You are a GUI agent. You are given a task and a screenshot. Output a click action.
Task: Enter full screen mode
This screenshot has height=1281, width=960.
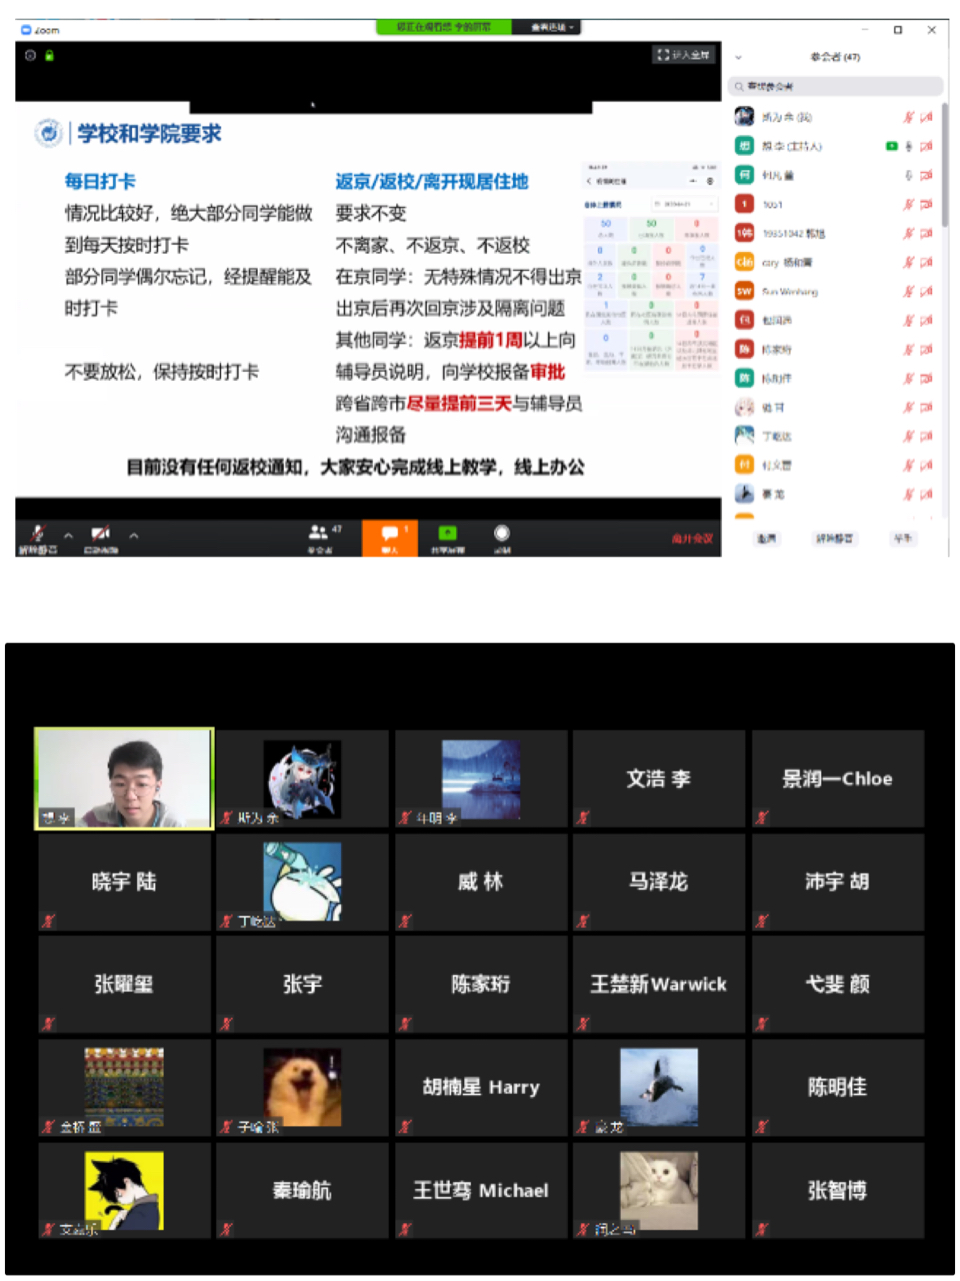coord(683,54)
